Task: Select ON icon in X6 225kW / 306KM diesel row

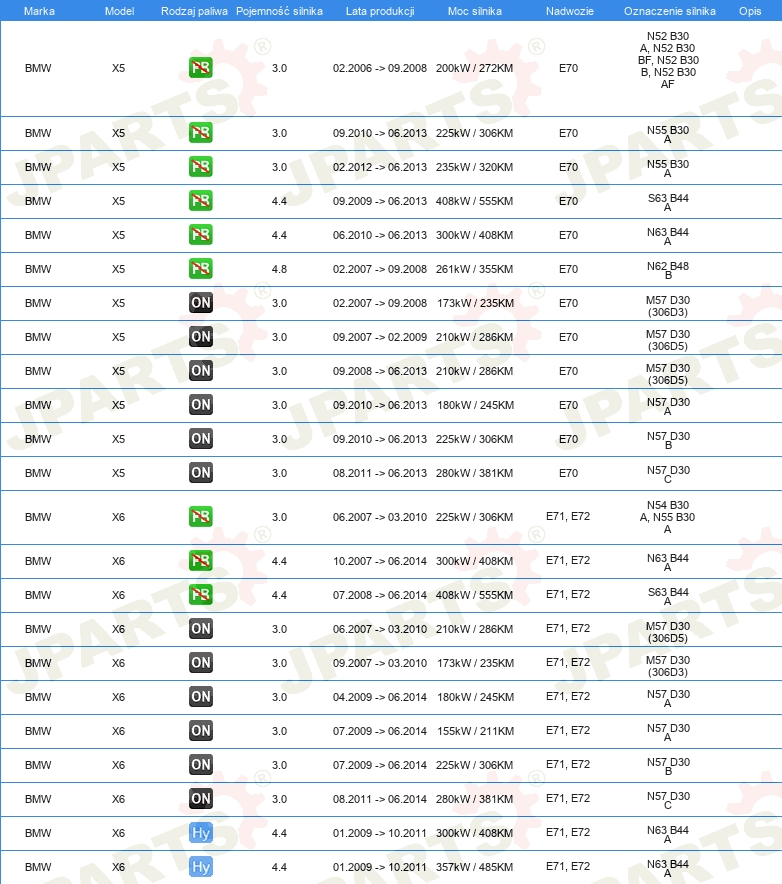Action: click(x=201, y=764)
